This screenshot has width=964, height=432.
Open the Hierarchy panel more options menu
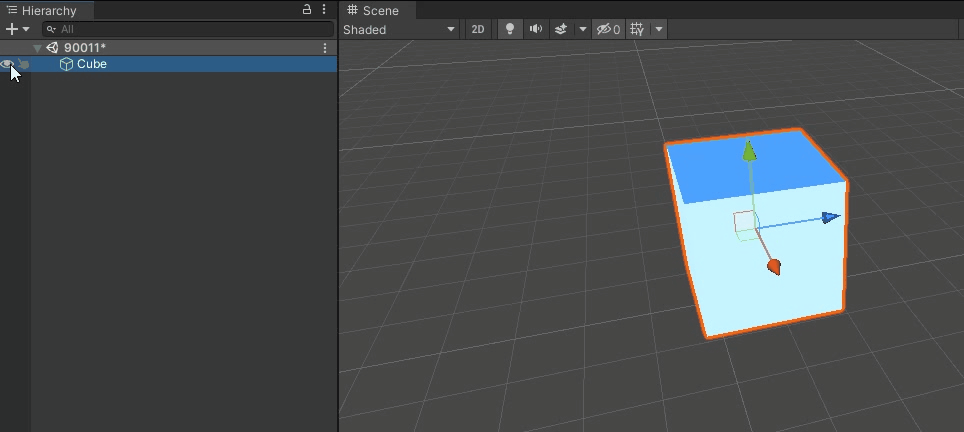(324, 9)
